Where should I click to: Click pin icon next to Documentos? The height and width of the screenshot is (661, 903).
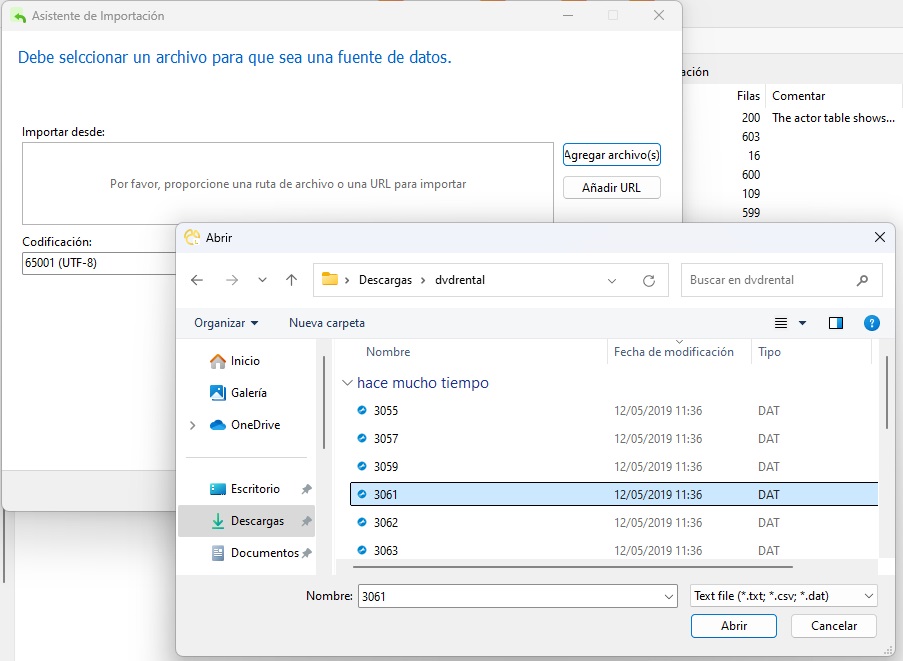tap(306, 553)
